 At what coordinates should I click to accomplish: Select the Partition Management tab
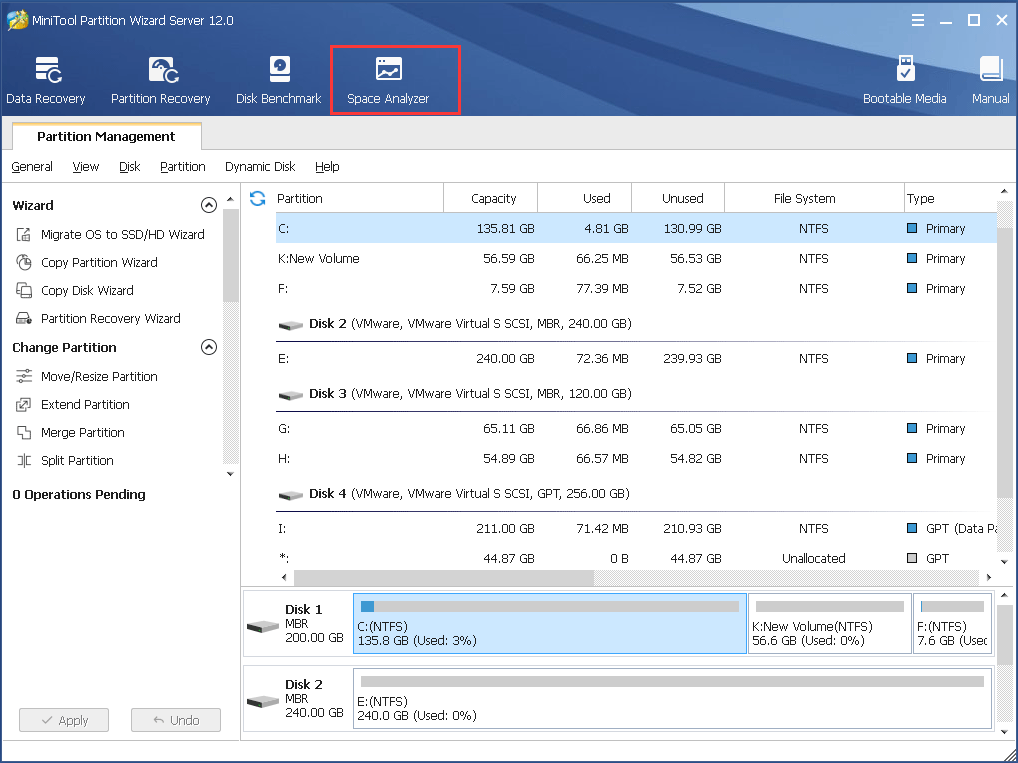[x=106, y=136]
